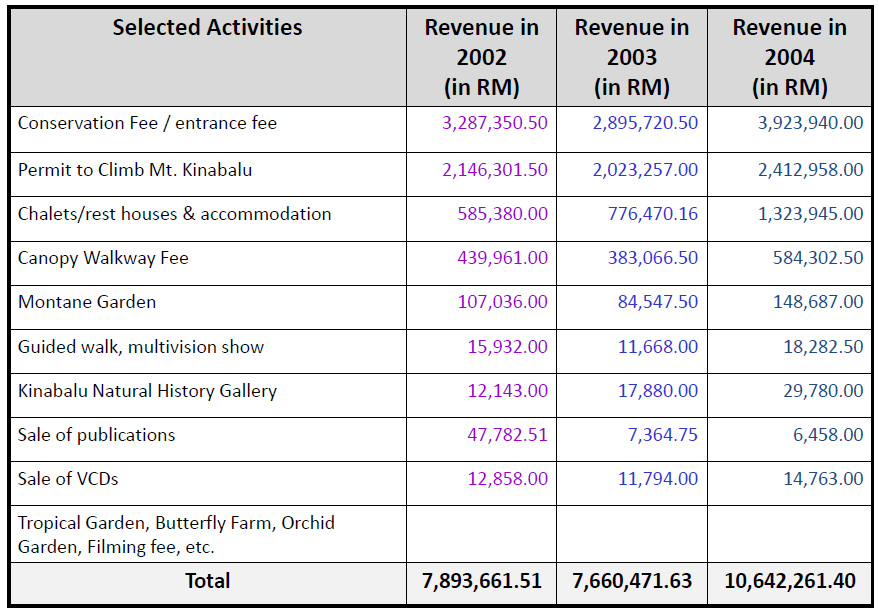Click the Montane Garden row label
879x611 pixels.
(87, 302)
